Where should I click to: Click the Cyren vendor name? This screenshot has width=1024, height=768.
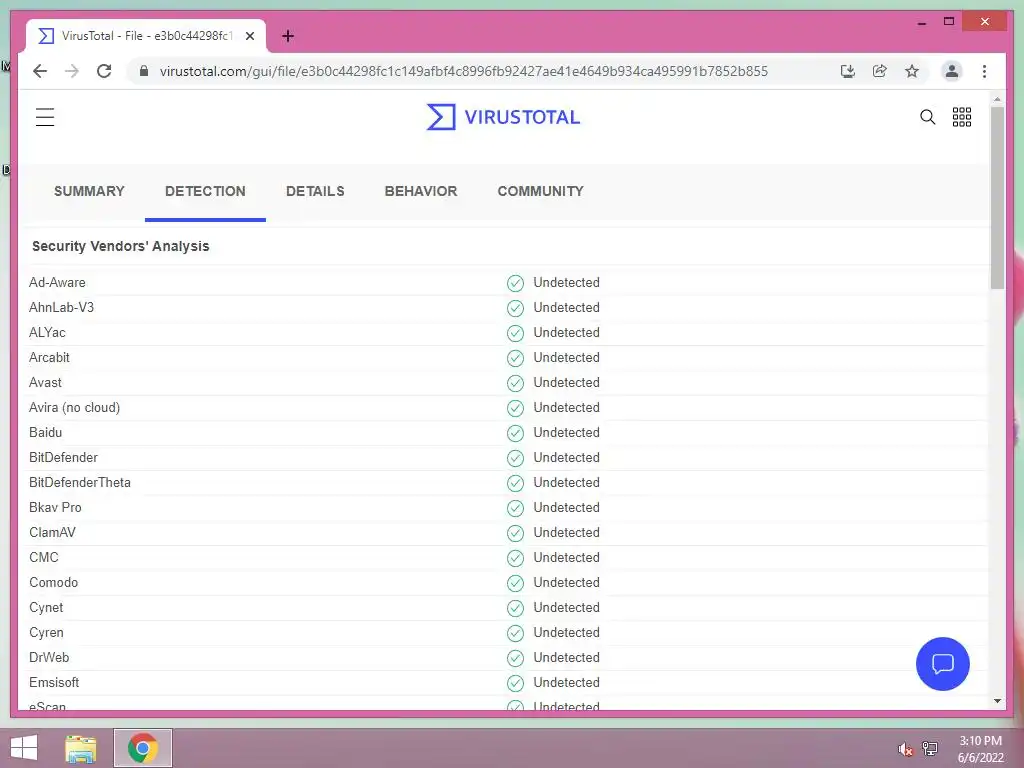(46, 633)
